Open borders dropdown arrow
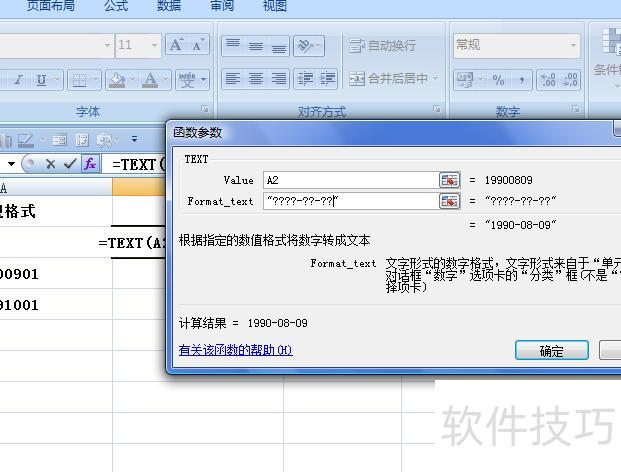The height and width of the screenshot is (472, 621). (x=96, y=80)
